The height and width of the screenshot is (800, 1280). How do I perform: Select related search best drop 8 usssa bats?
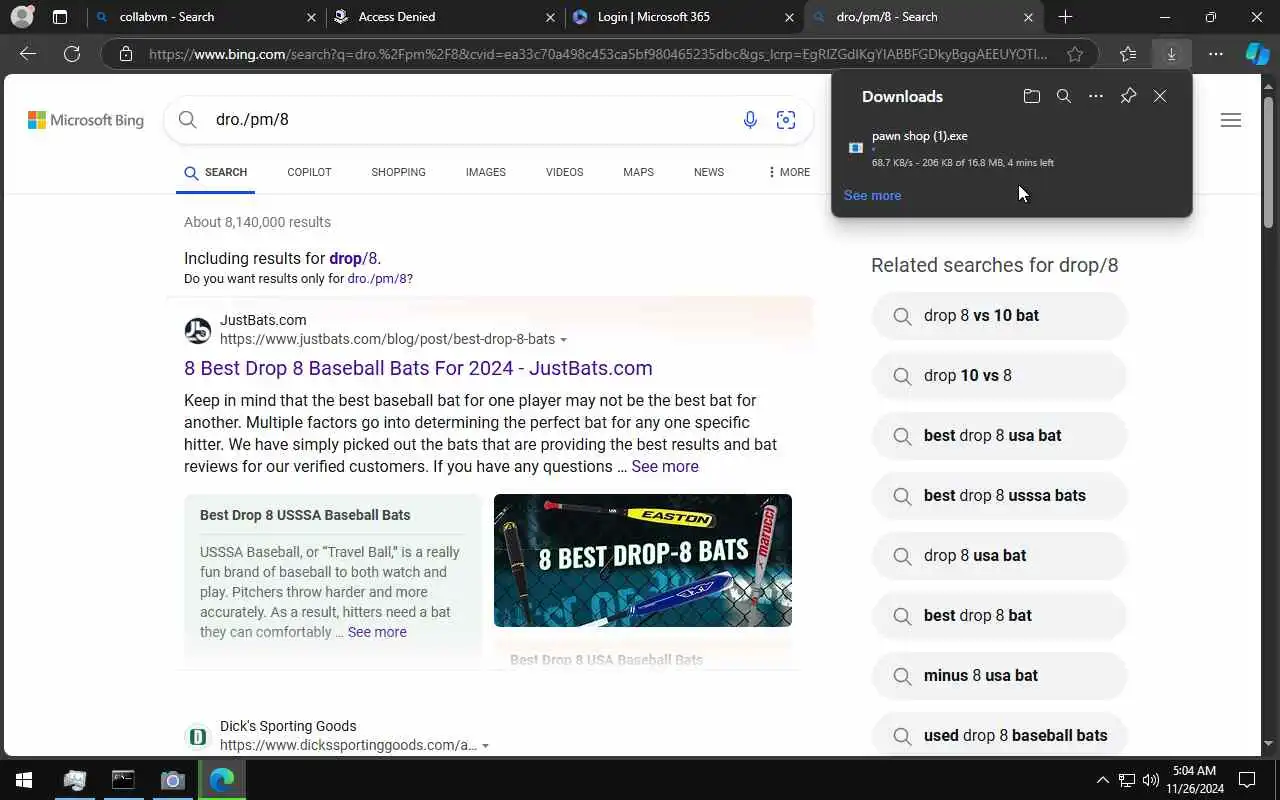[1000, 496]
